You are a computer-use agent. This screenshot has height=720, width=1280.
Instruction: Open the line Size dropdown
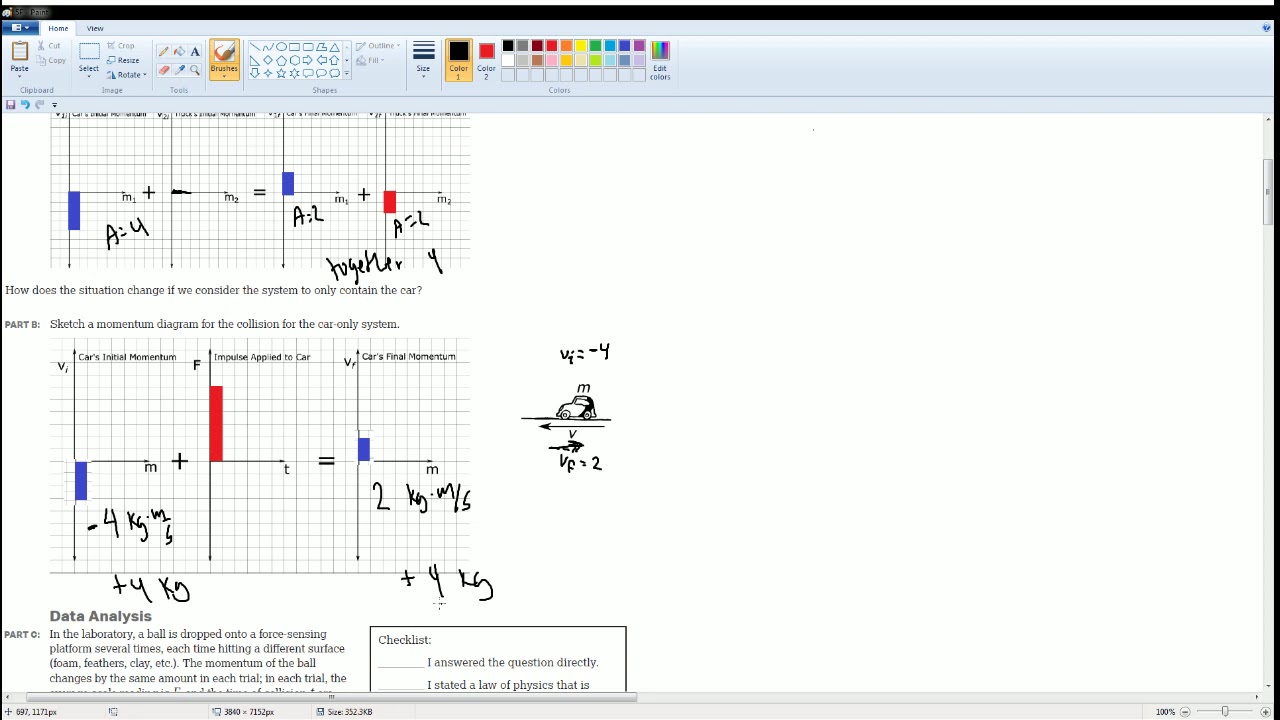[x=423, y=61]
